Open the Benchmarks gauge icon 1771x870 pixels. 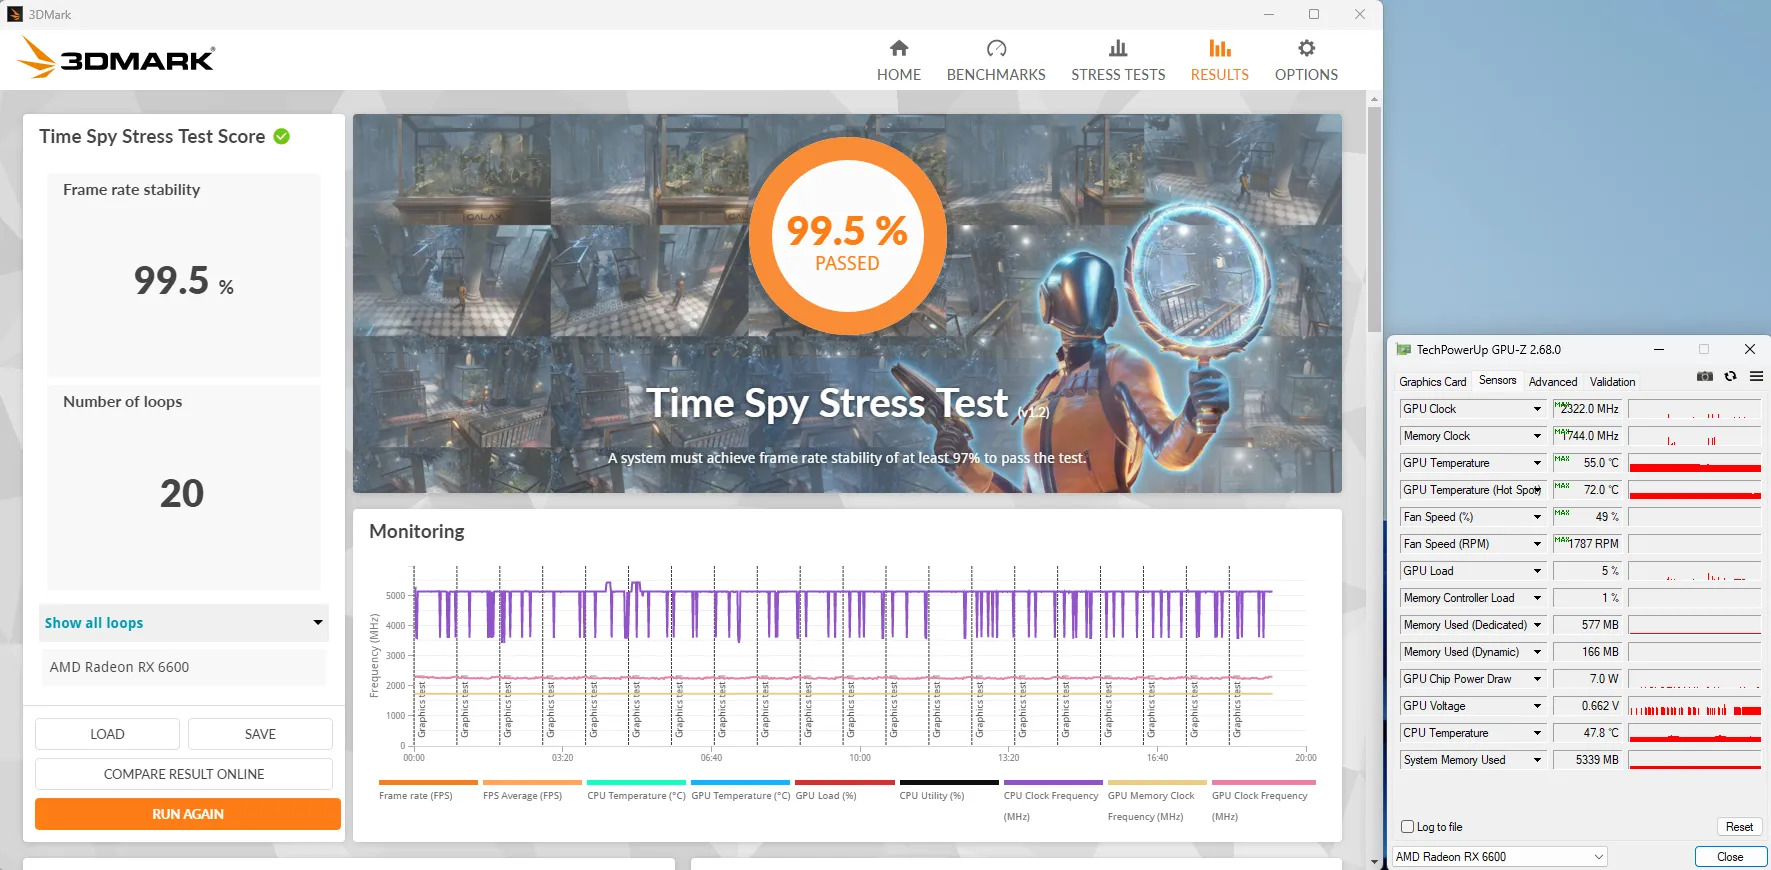[x=996, y=48]
